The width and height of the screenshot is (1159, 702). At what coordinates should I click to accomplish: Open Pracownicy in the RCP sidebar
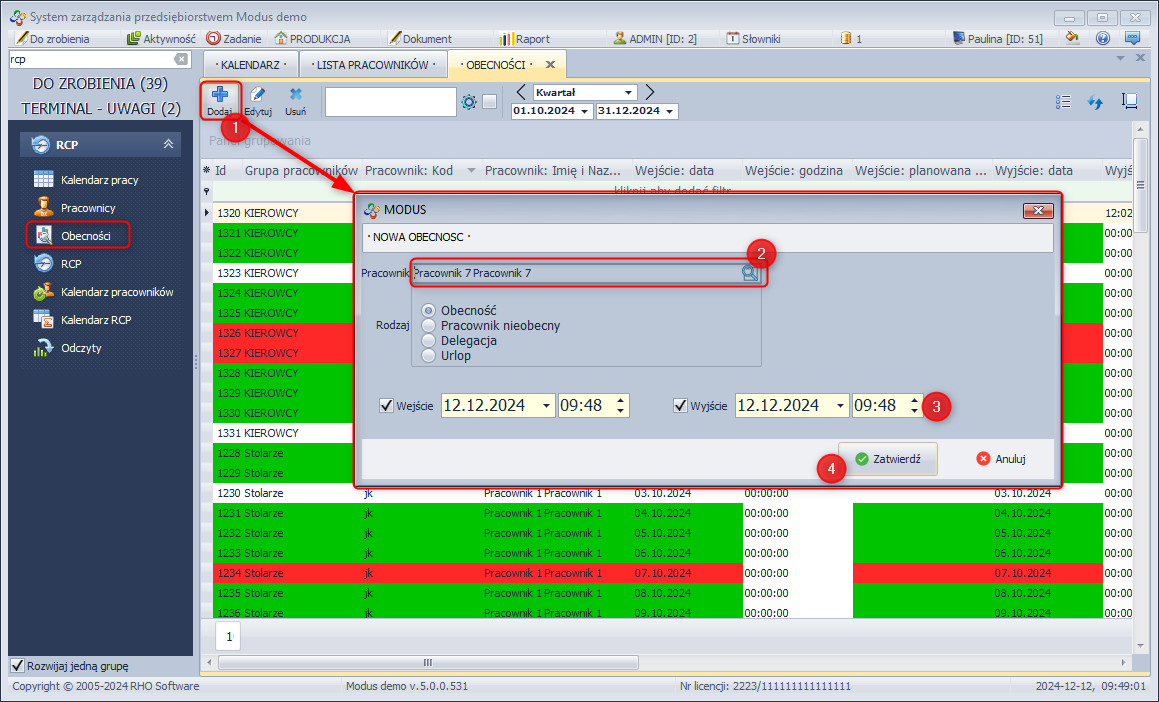pyautogui.click(x=88, y=208)
